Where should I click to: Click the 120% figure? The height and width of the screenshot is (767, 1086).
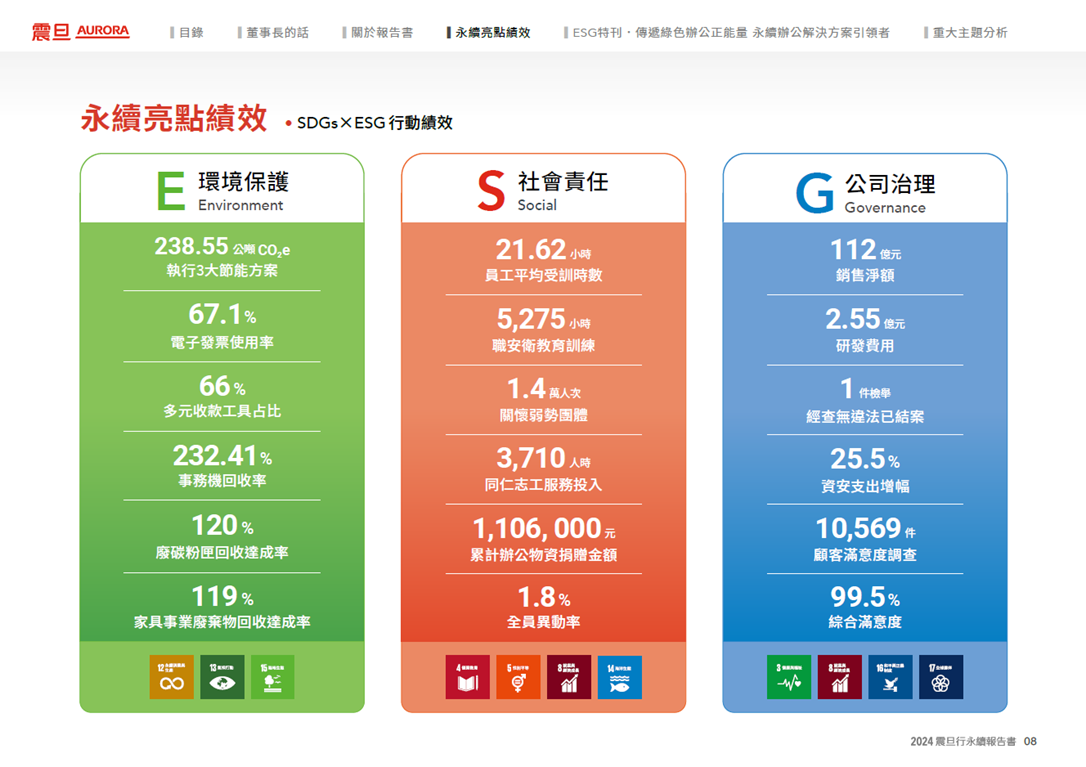pos(222,525)
